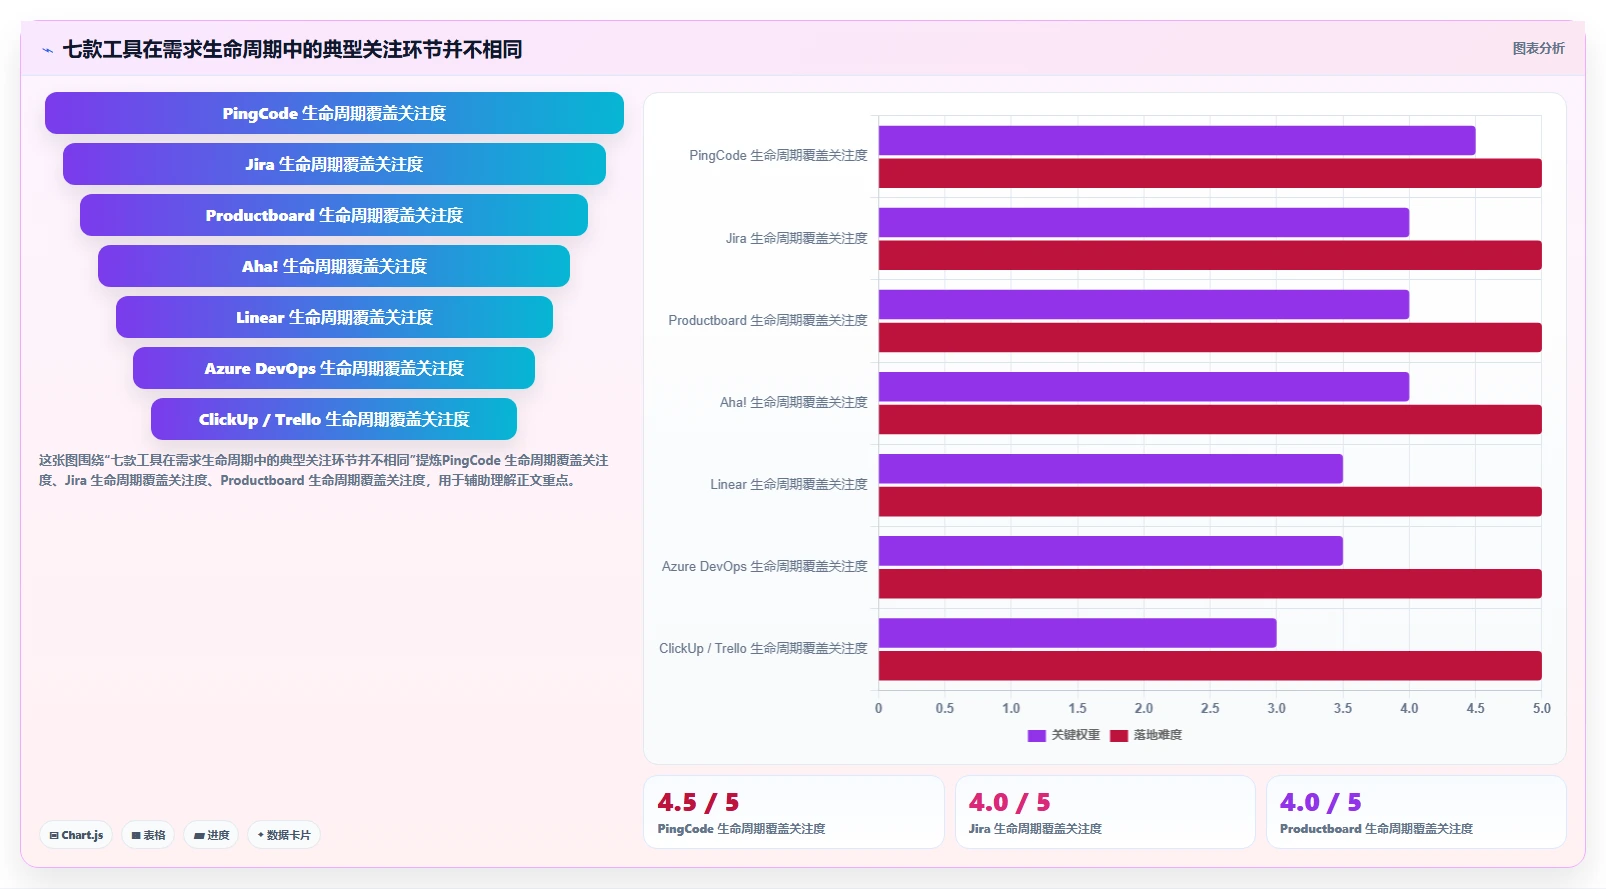Click the 进度 tag
This screenshot has height=889, width=1606.
(x=211, y=835)
